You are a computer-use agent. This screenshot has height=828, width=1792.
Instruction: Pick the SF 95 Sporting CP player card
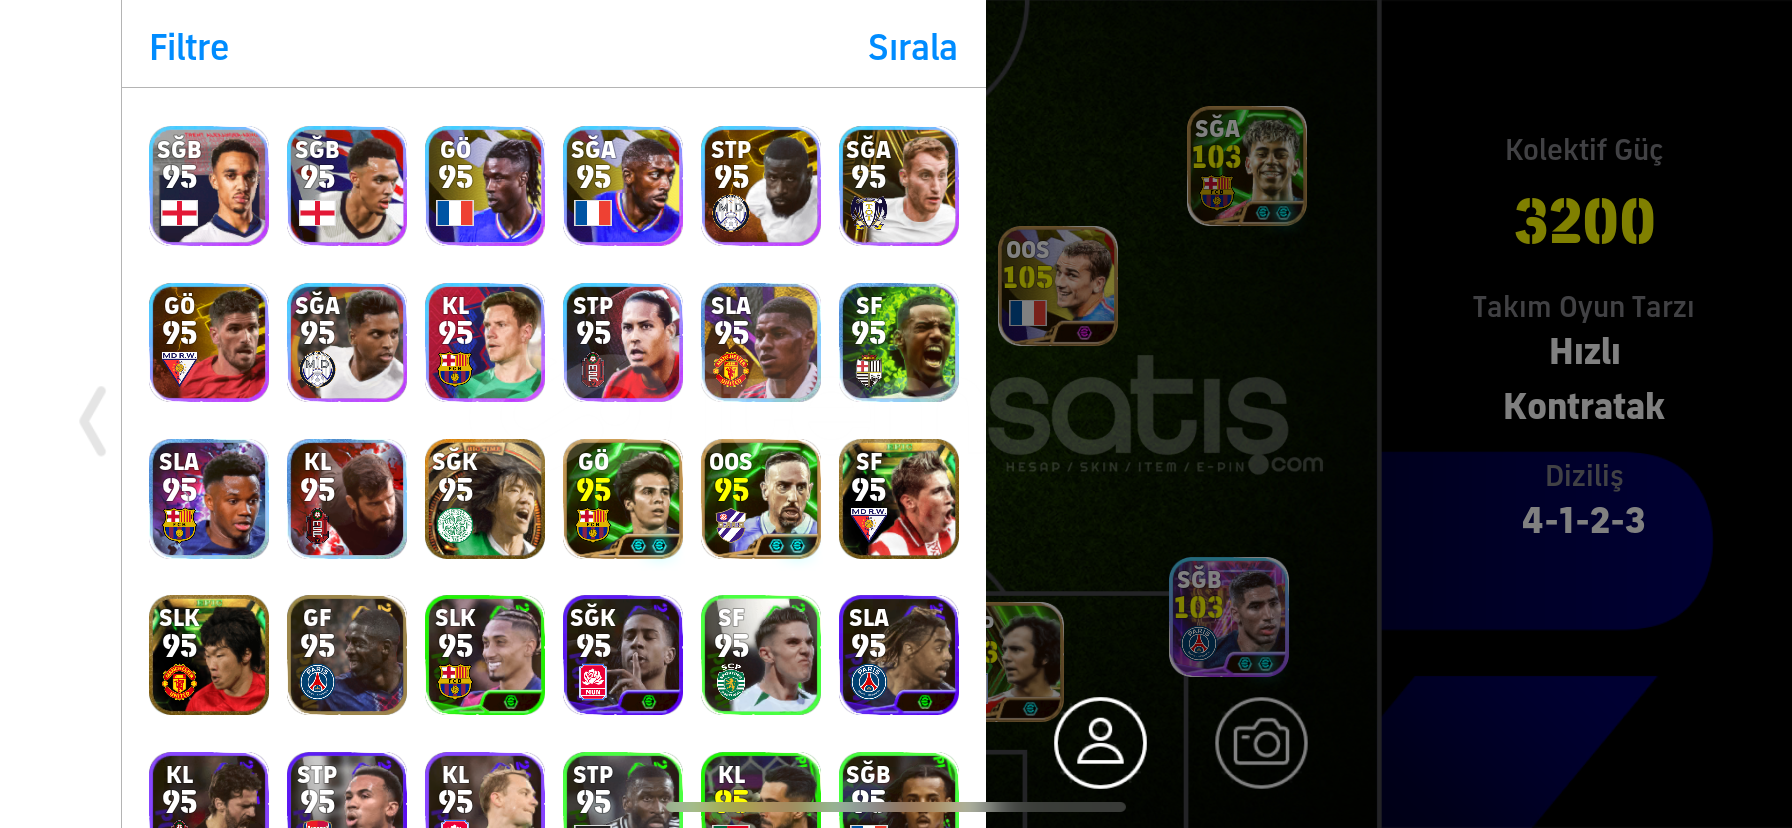[x=761, y=655]
